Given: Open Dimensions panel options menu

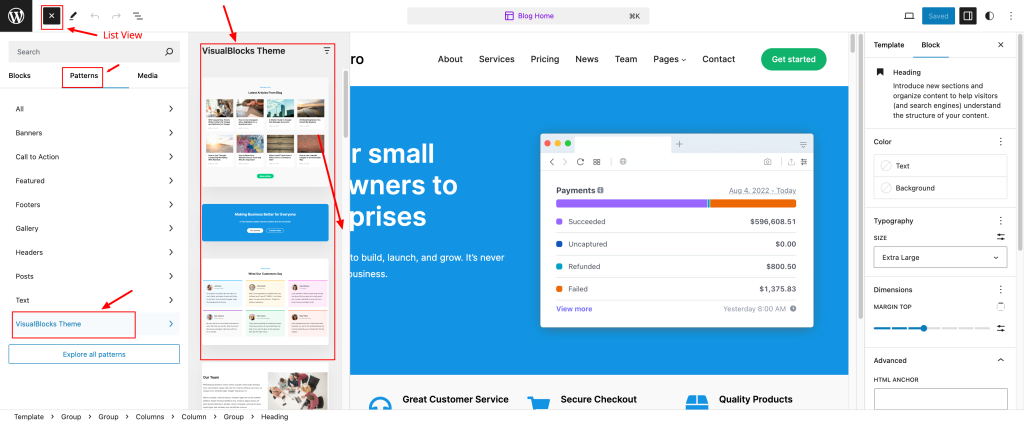Looking at the screenshot, I should [x=1000, y=289].
